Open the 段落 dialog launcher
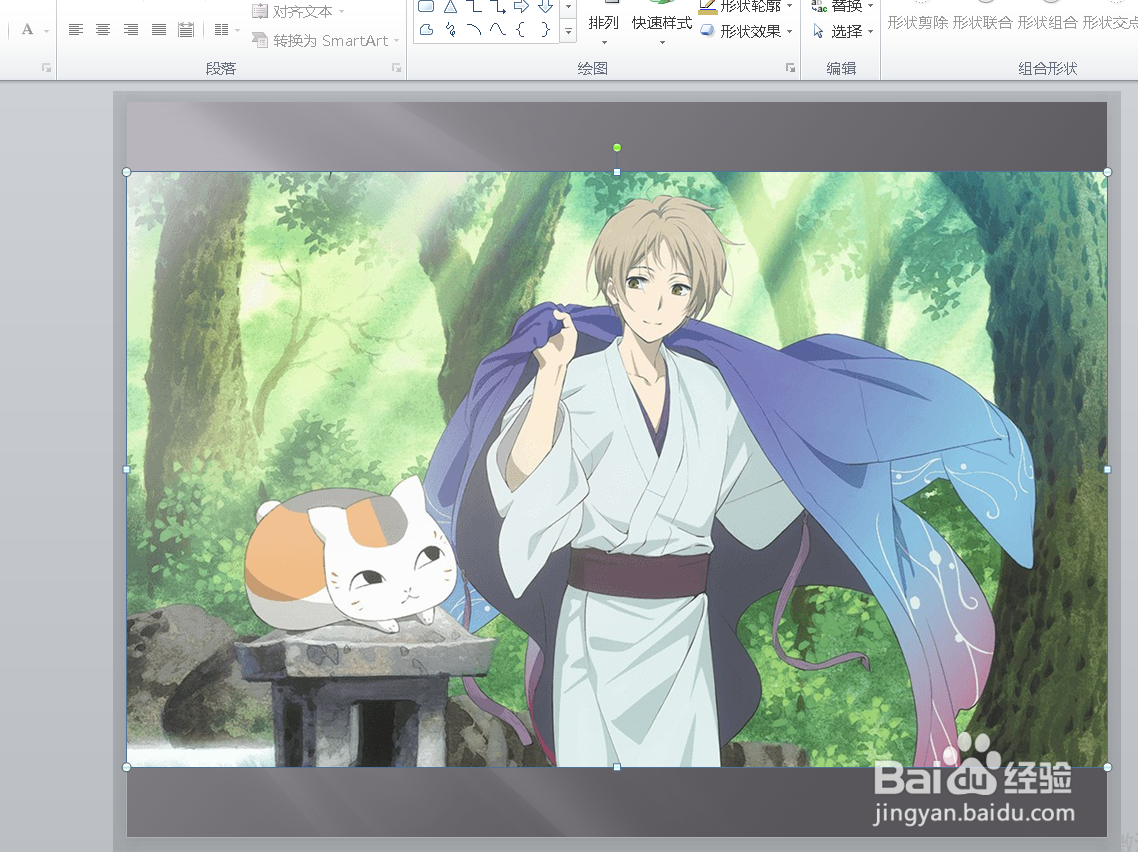This screenshot has width=1138, height=852. pyautogui.click(x=396, y=68)
